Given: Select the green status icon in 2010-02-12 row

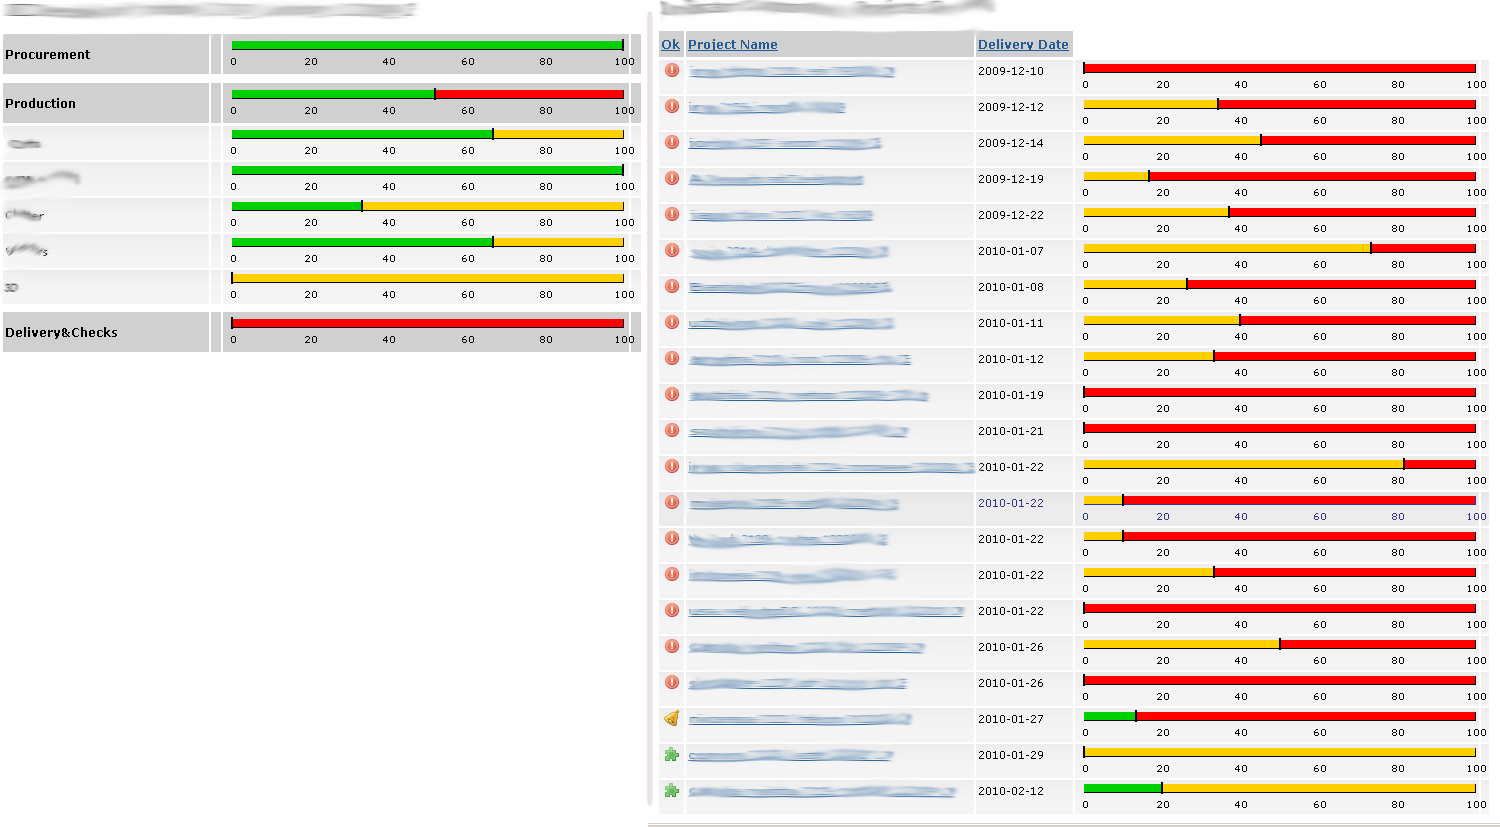Looking at the screenshot, I should 672,790.
